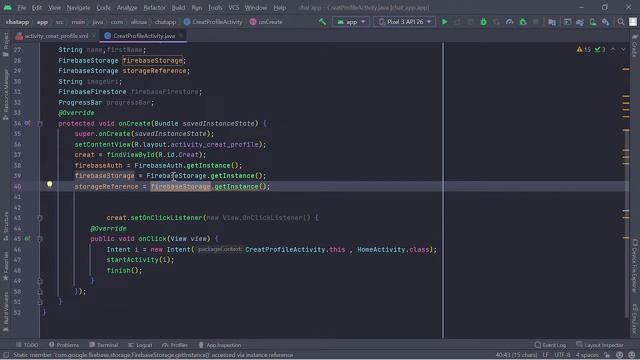Open the AVD Manager icon
Image resolution: width=640 pixels, height=360 pixels.
point(593,22)
